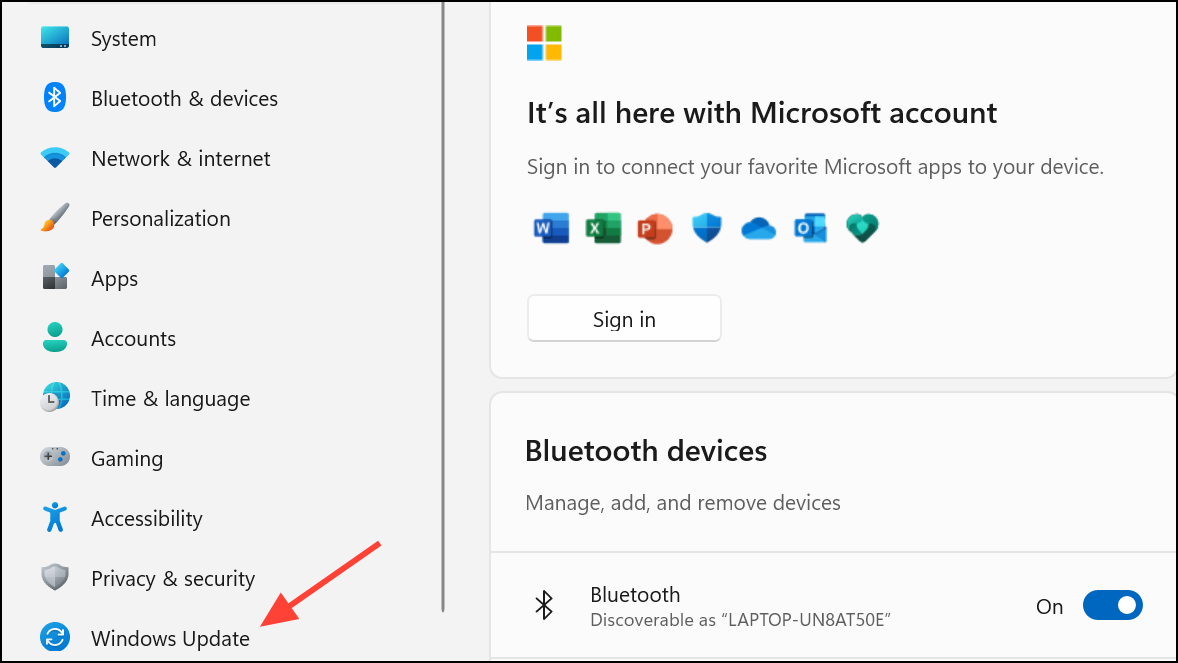The width and height of the screenshot is (1178, 663).
Task: Click the Word app icon
Action: coord(551,229)
